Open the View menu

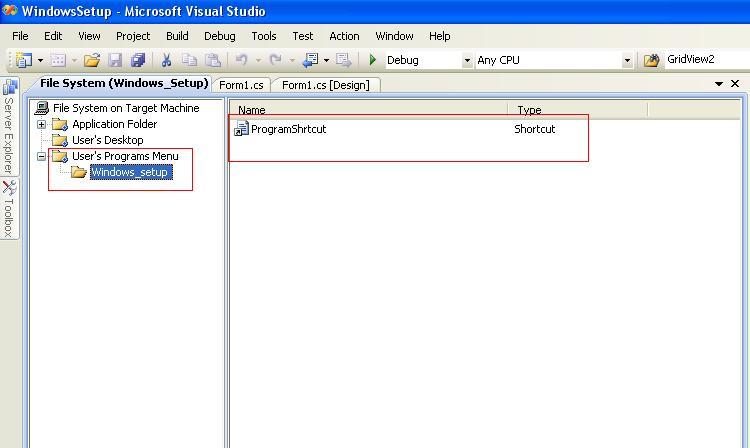(89, 36)
